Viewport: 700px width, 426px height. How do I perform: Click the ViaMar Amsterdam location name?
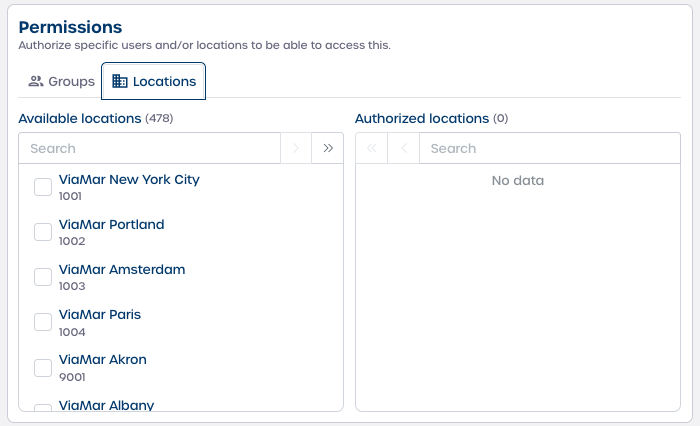coord(122,270)
